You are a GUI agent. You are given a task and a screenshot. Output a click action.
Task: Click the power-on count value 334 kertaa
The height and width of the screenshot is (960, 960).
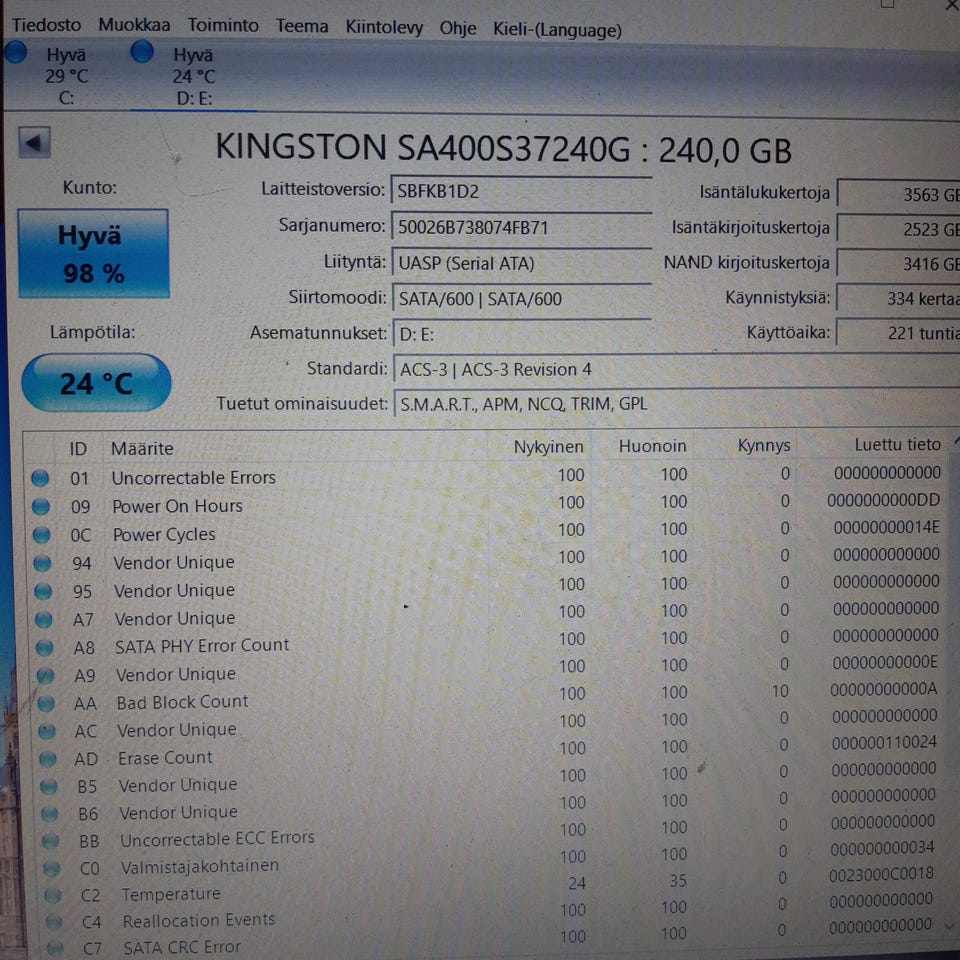pyautogui.click(x=898, y=298)
